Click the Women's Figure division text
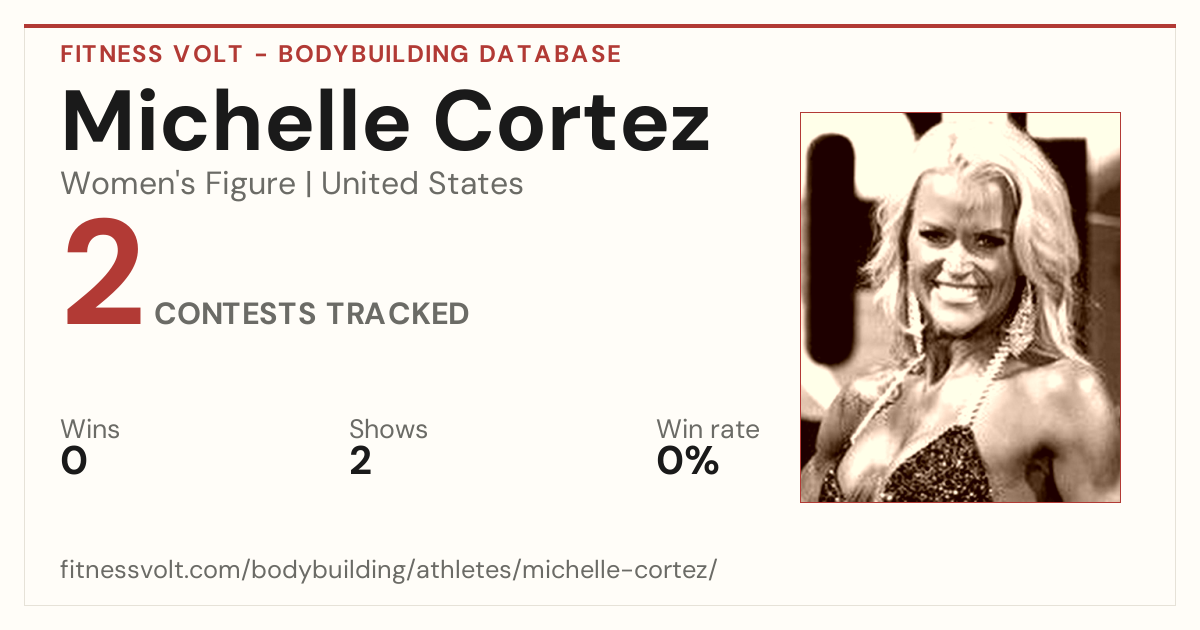Screen dimensions: 1200x630 (x=178, y=184)
